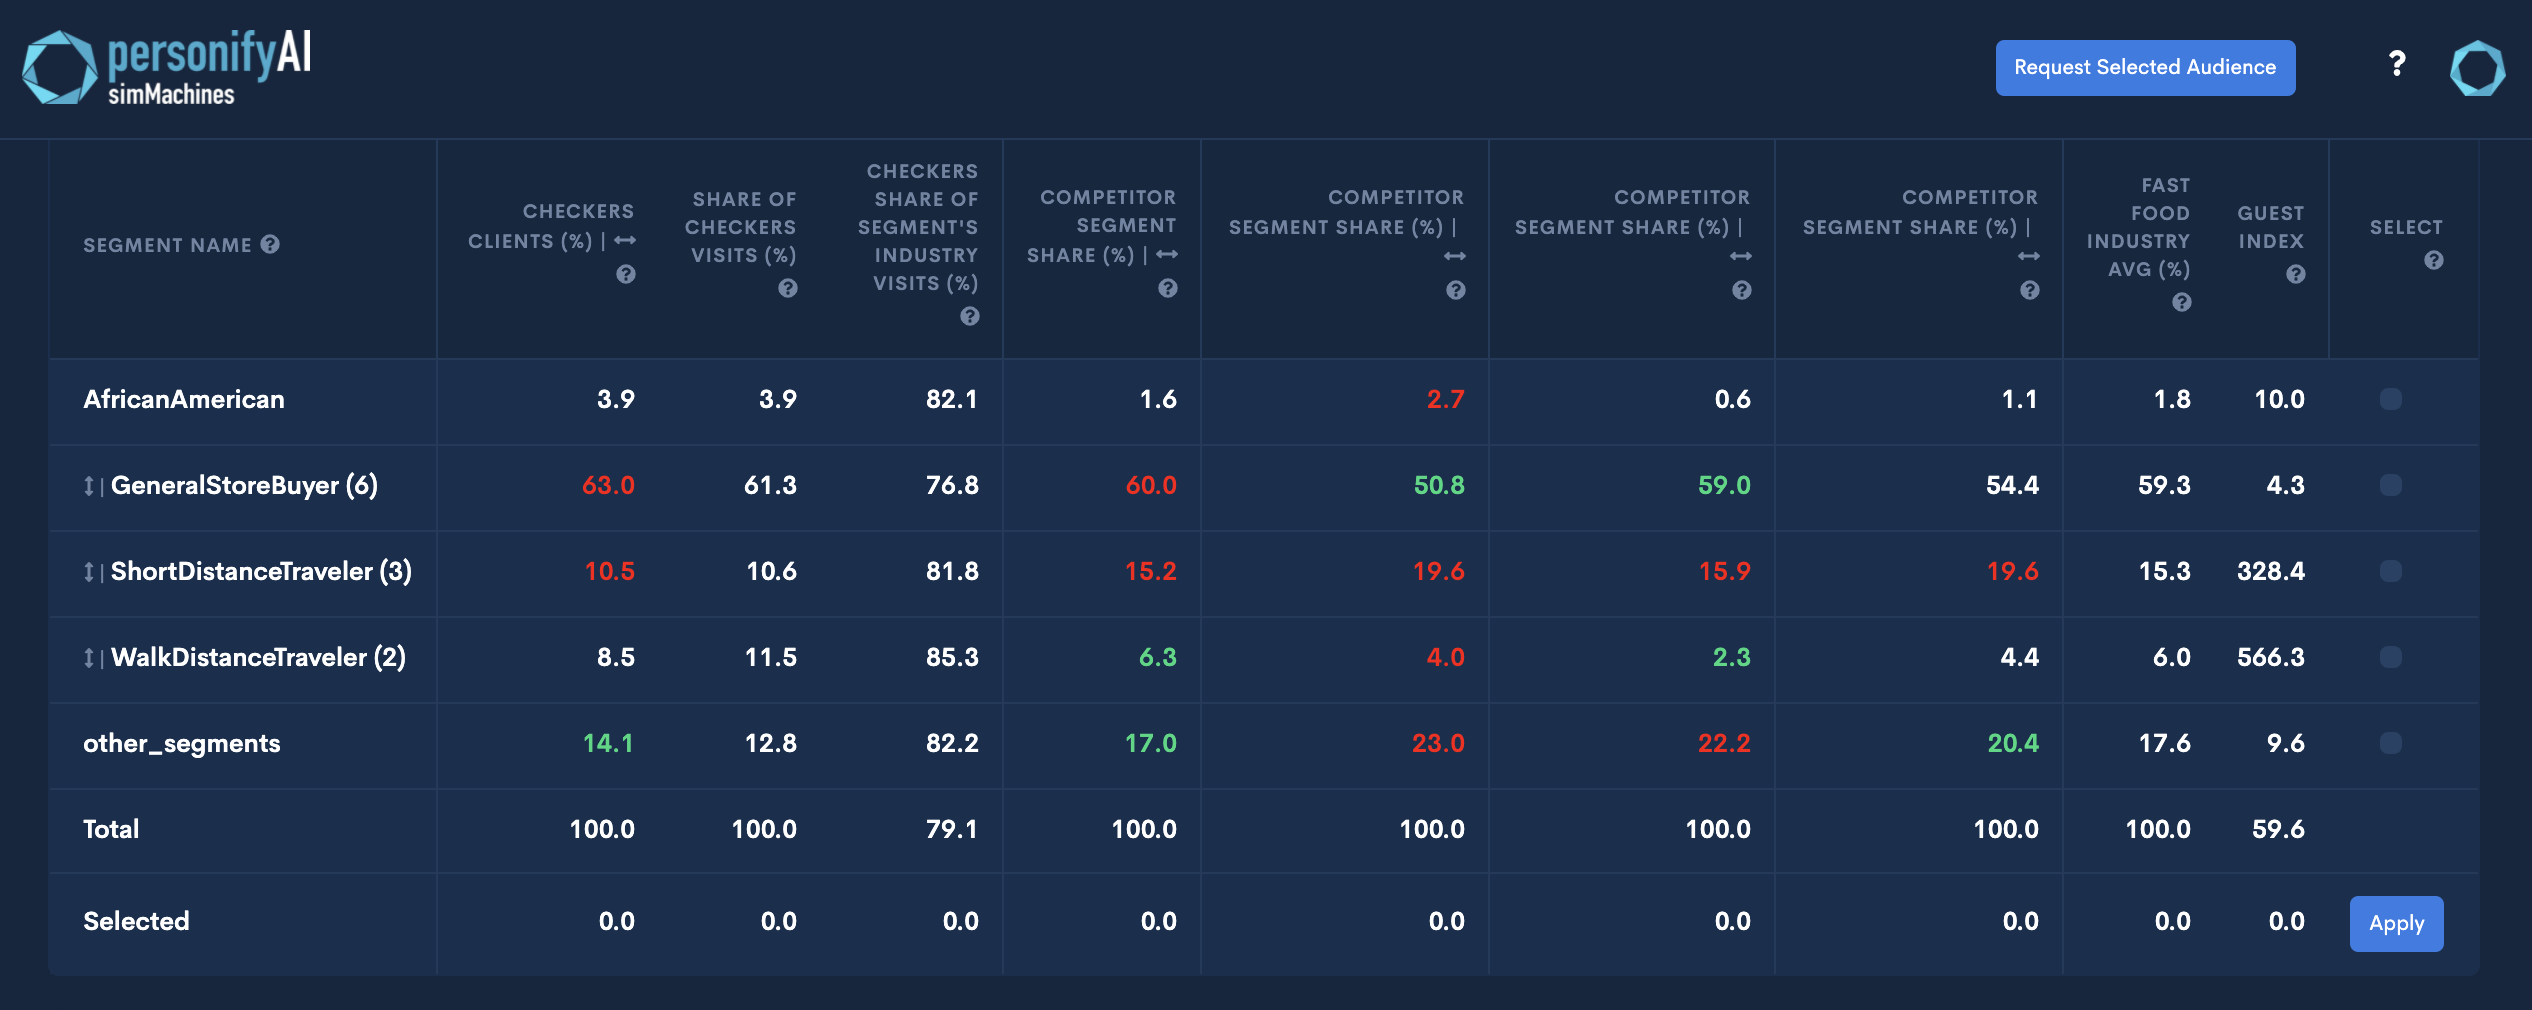Click help icon under Share of Checkers Visits

[x=788, y=288]
